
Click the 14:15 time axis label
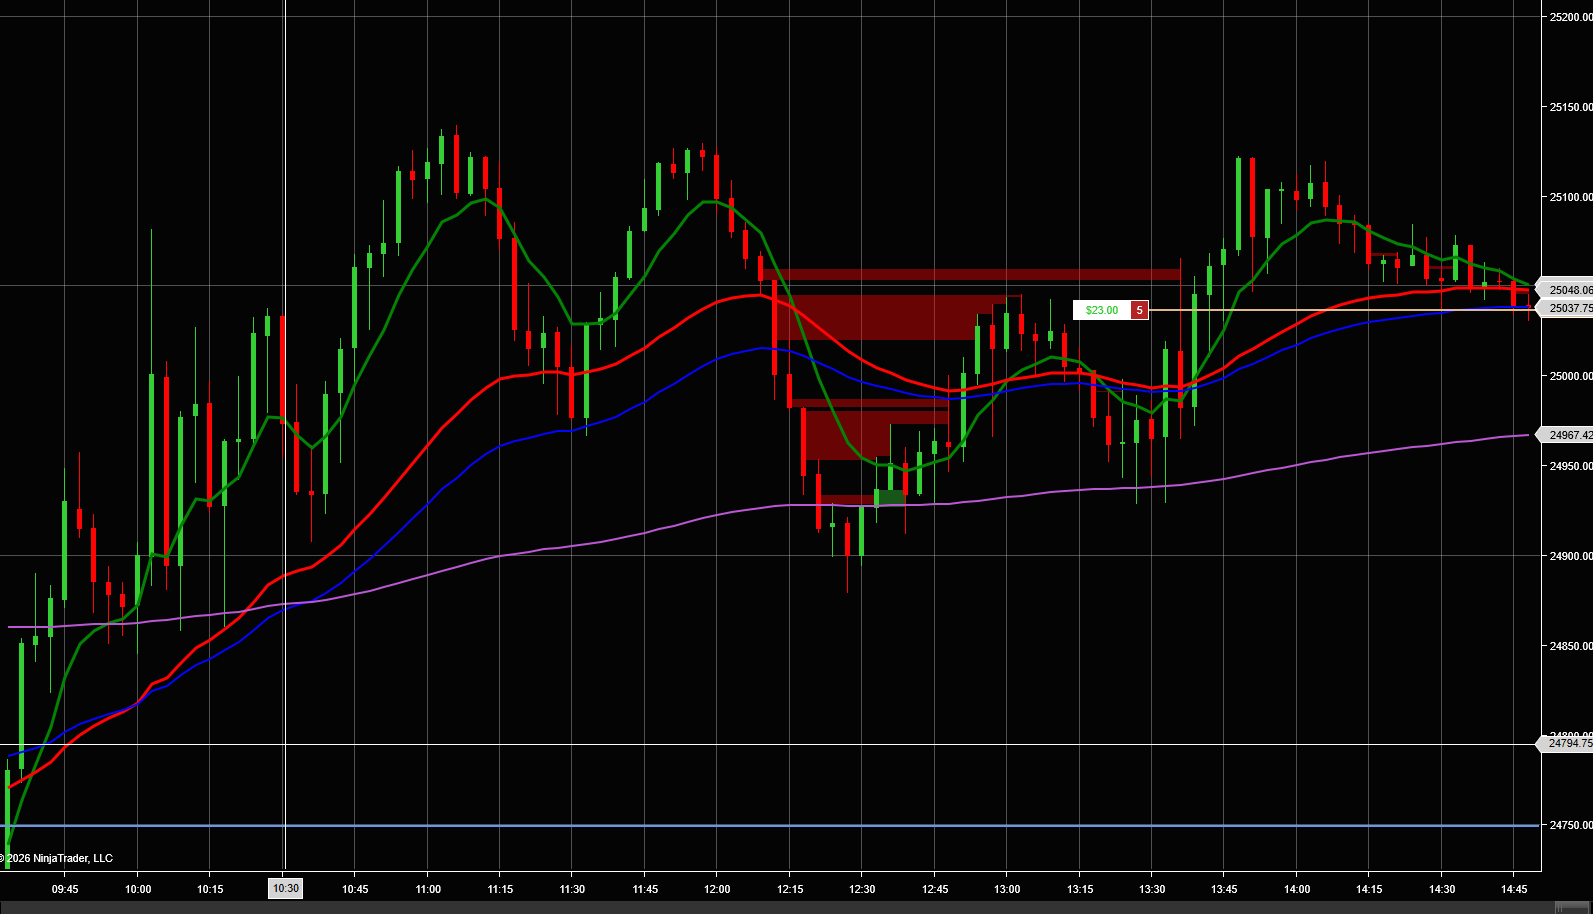coord(1369,889)
